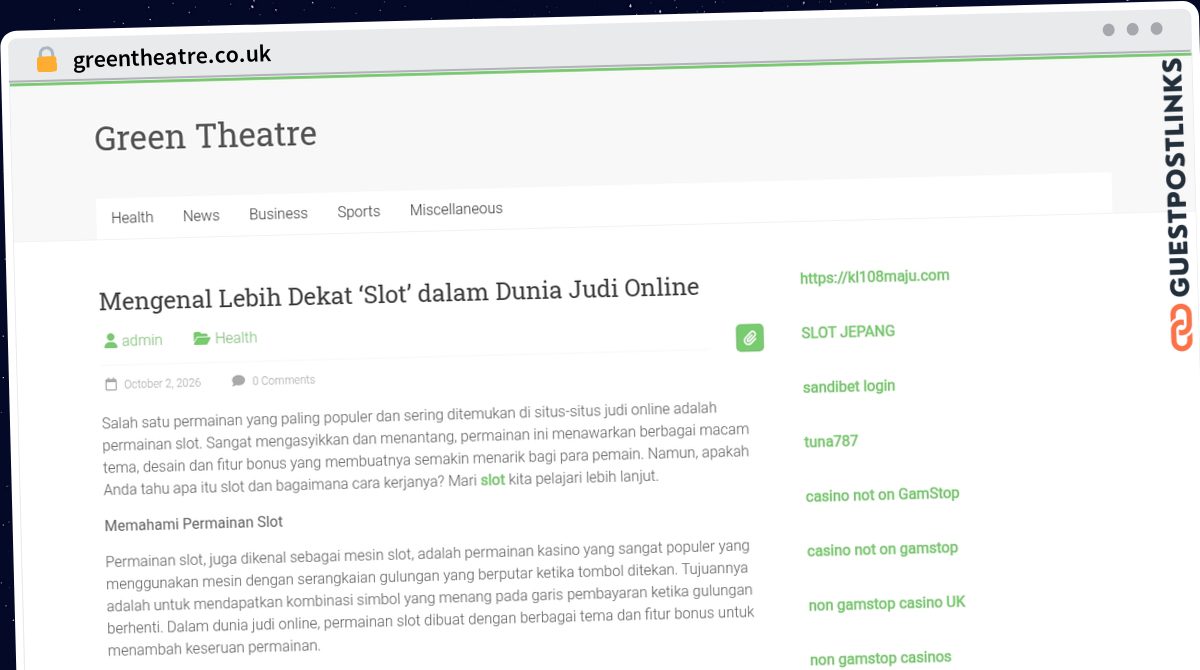
Task: Click the 'non gamstop casinos' sidebar link
Action: 881,658
